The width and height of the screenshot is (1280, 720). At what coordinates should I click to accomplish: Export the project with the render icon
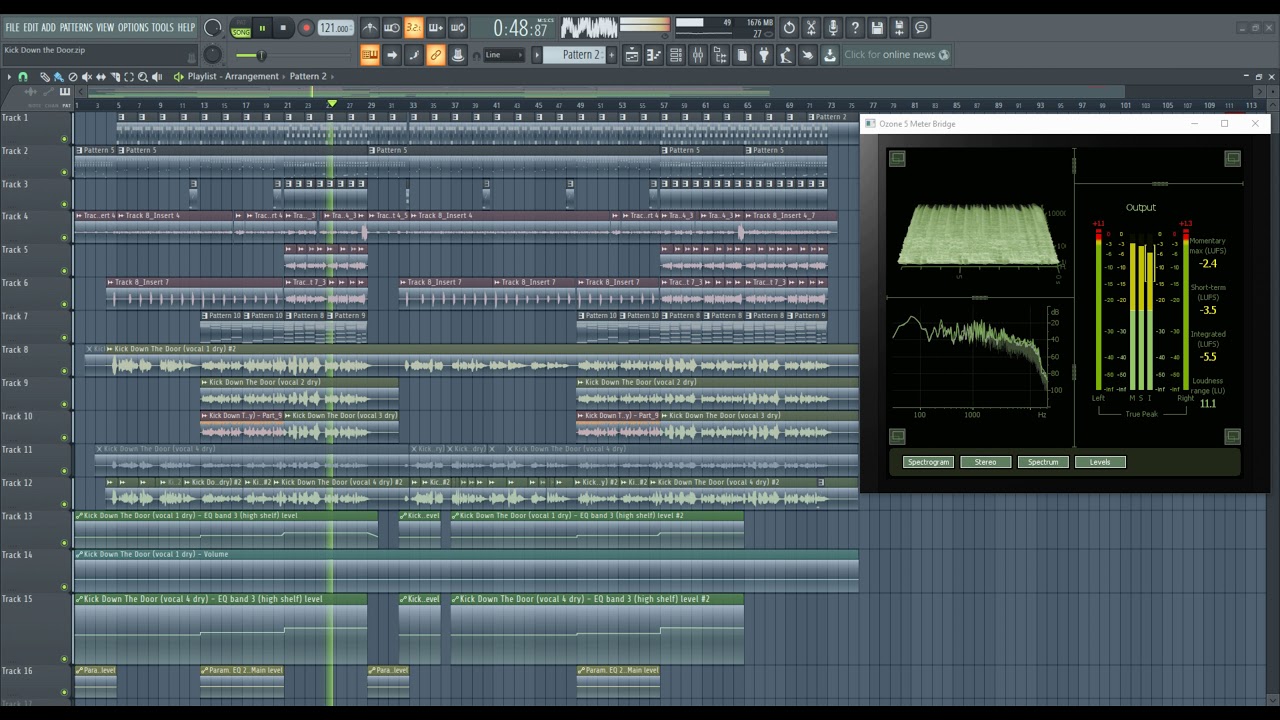point(899,28)
